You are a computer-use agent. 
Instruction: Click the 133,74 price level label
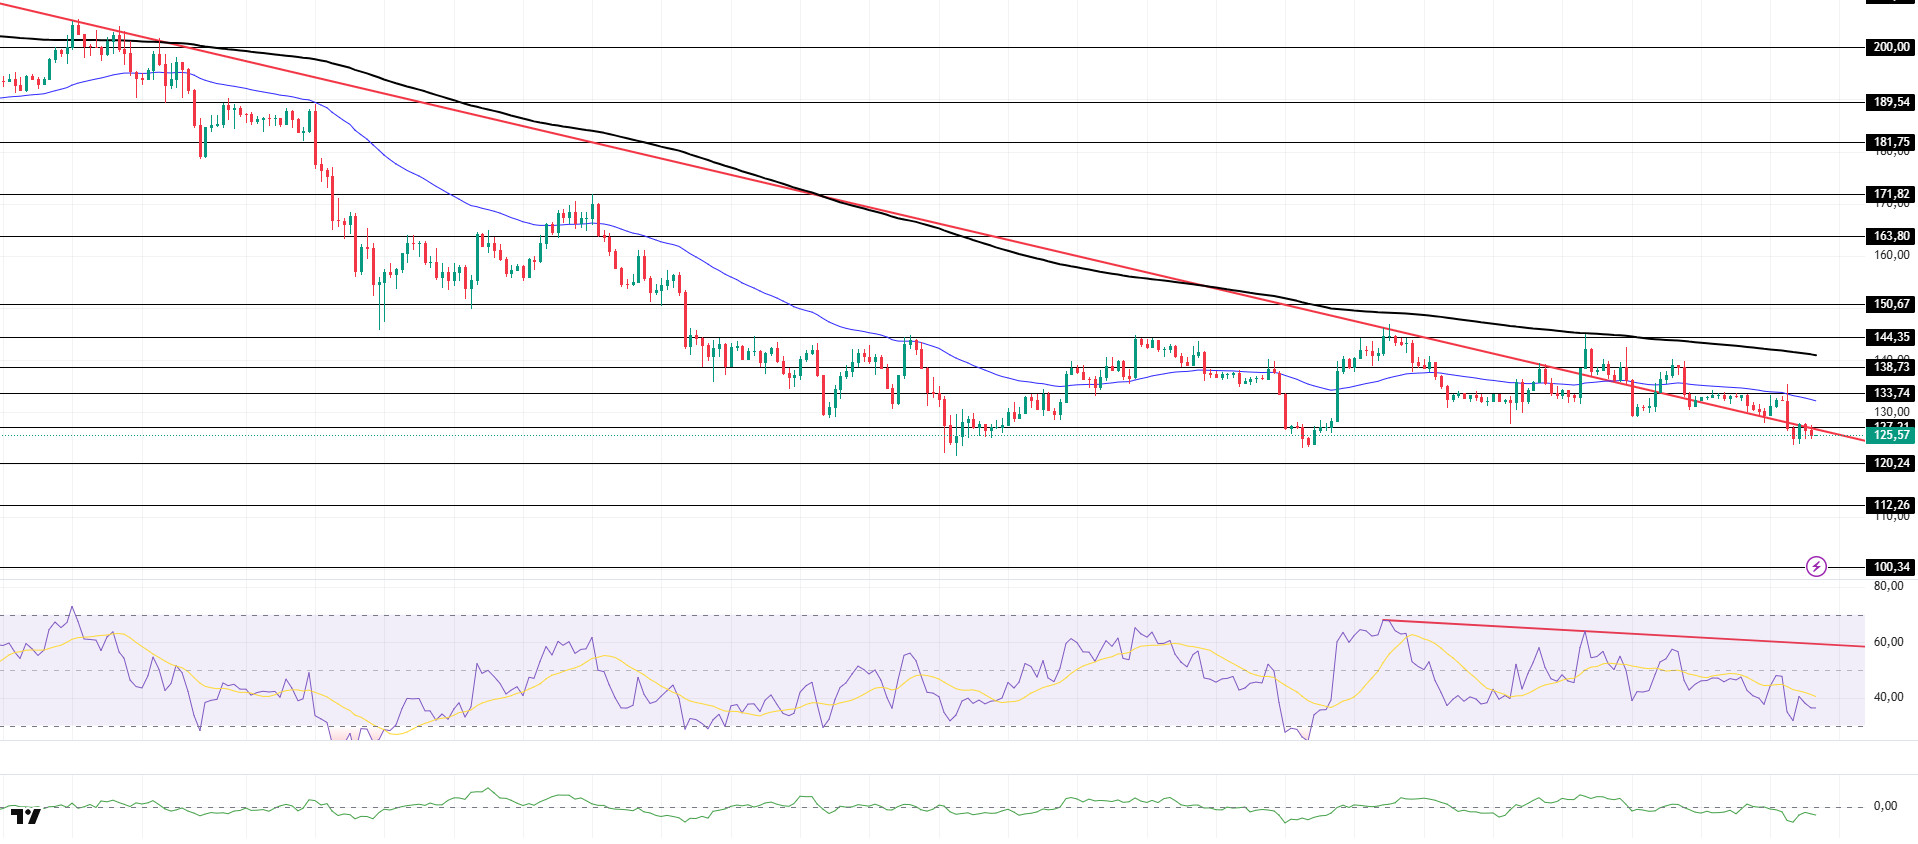pos(1890,393)
